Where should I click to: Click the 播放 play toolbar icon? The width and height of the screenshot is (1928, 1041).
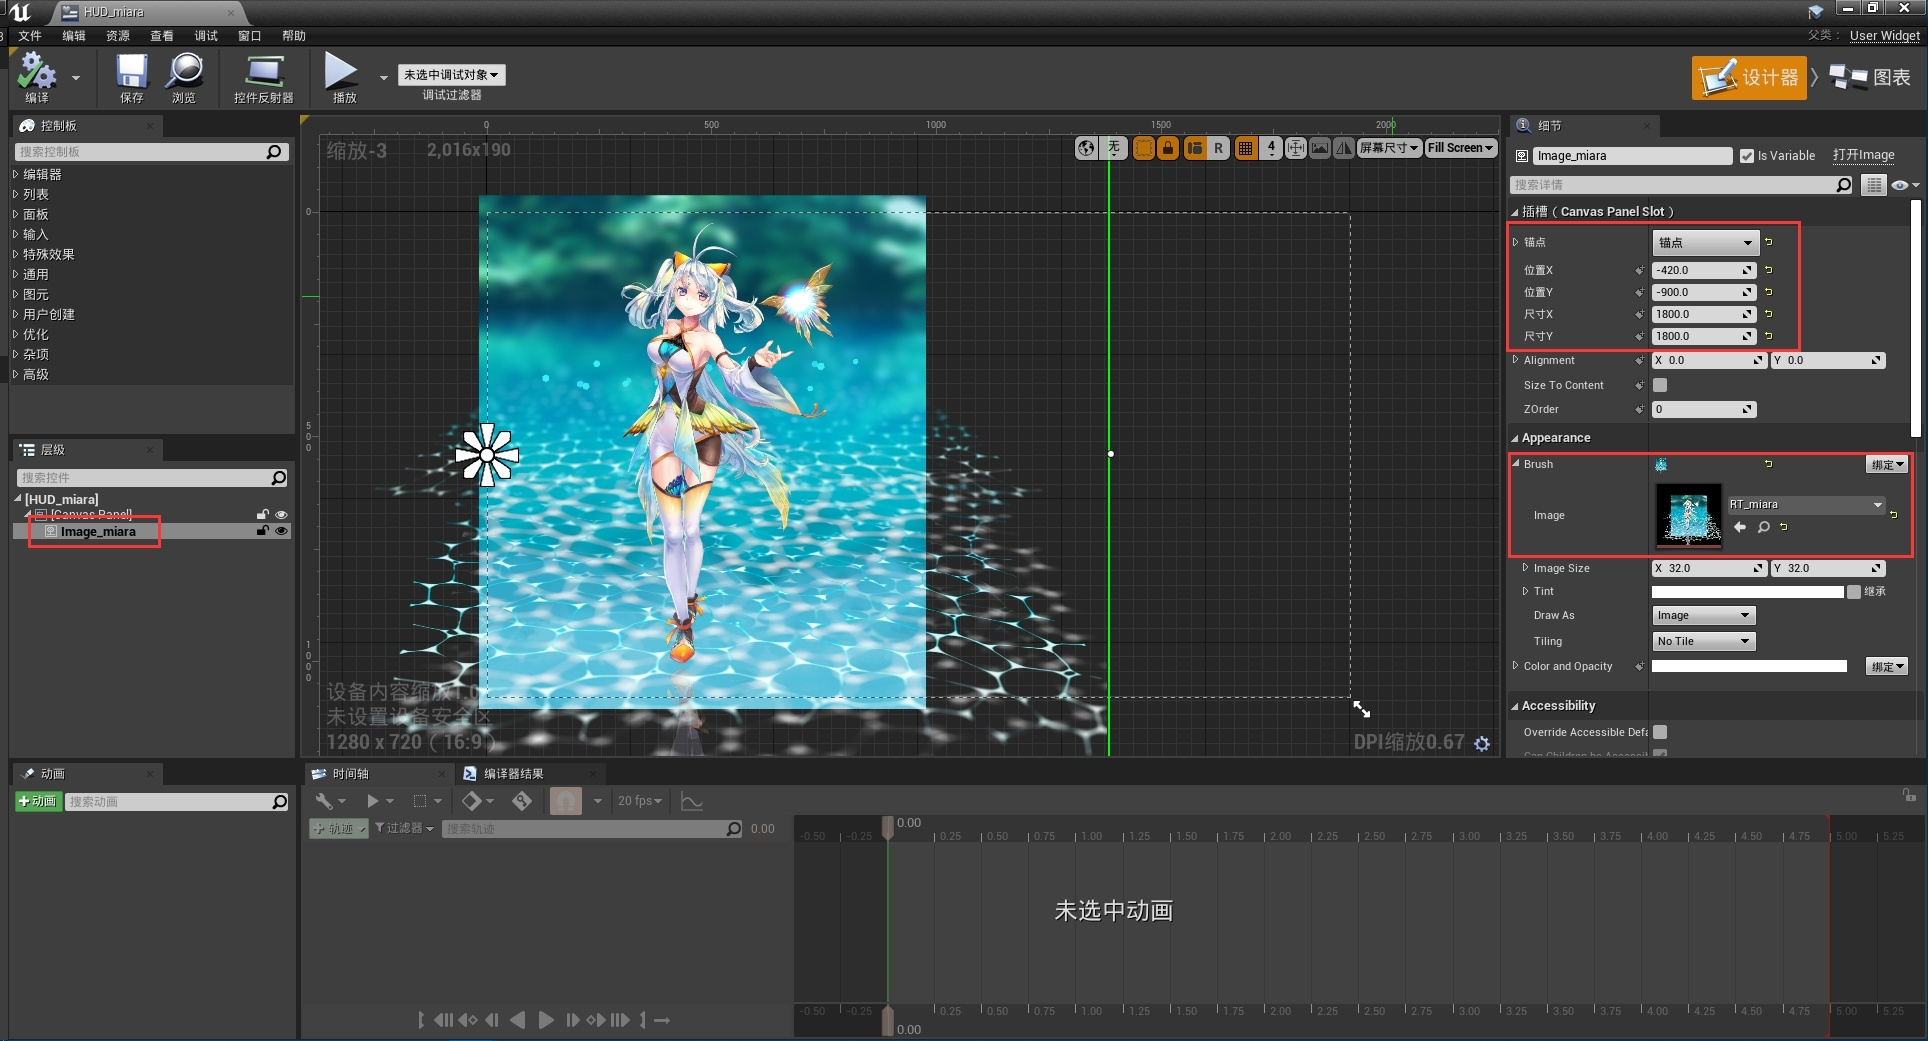point(341,71)
